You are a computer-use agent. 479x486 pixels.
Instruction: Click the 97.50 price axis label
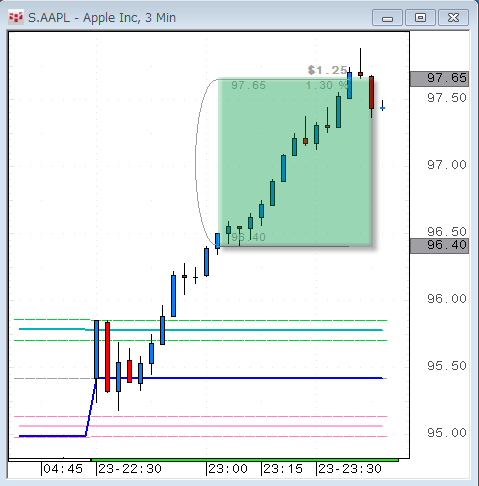point(447,98)
